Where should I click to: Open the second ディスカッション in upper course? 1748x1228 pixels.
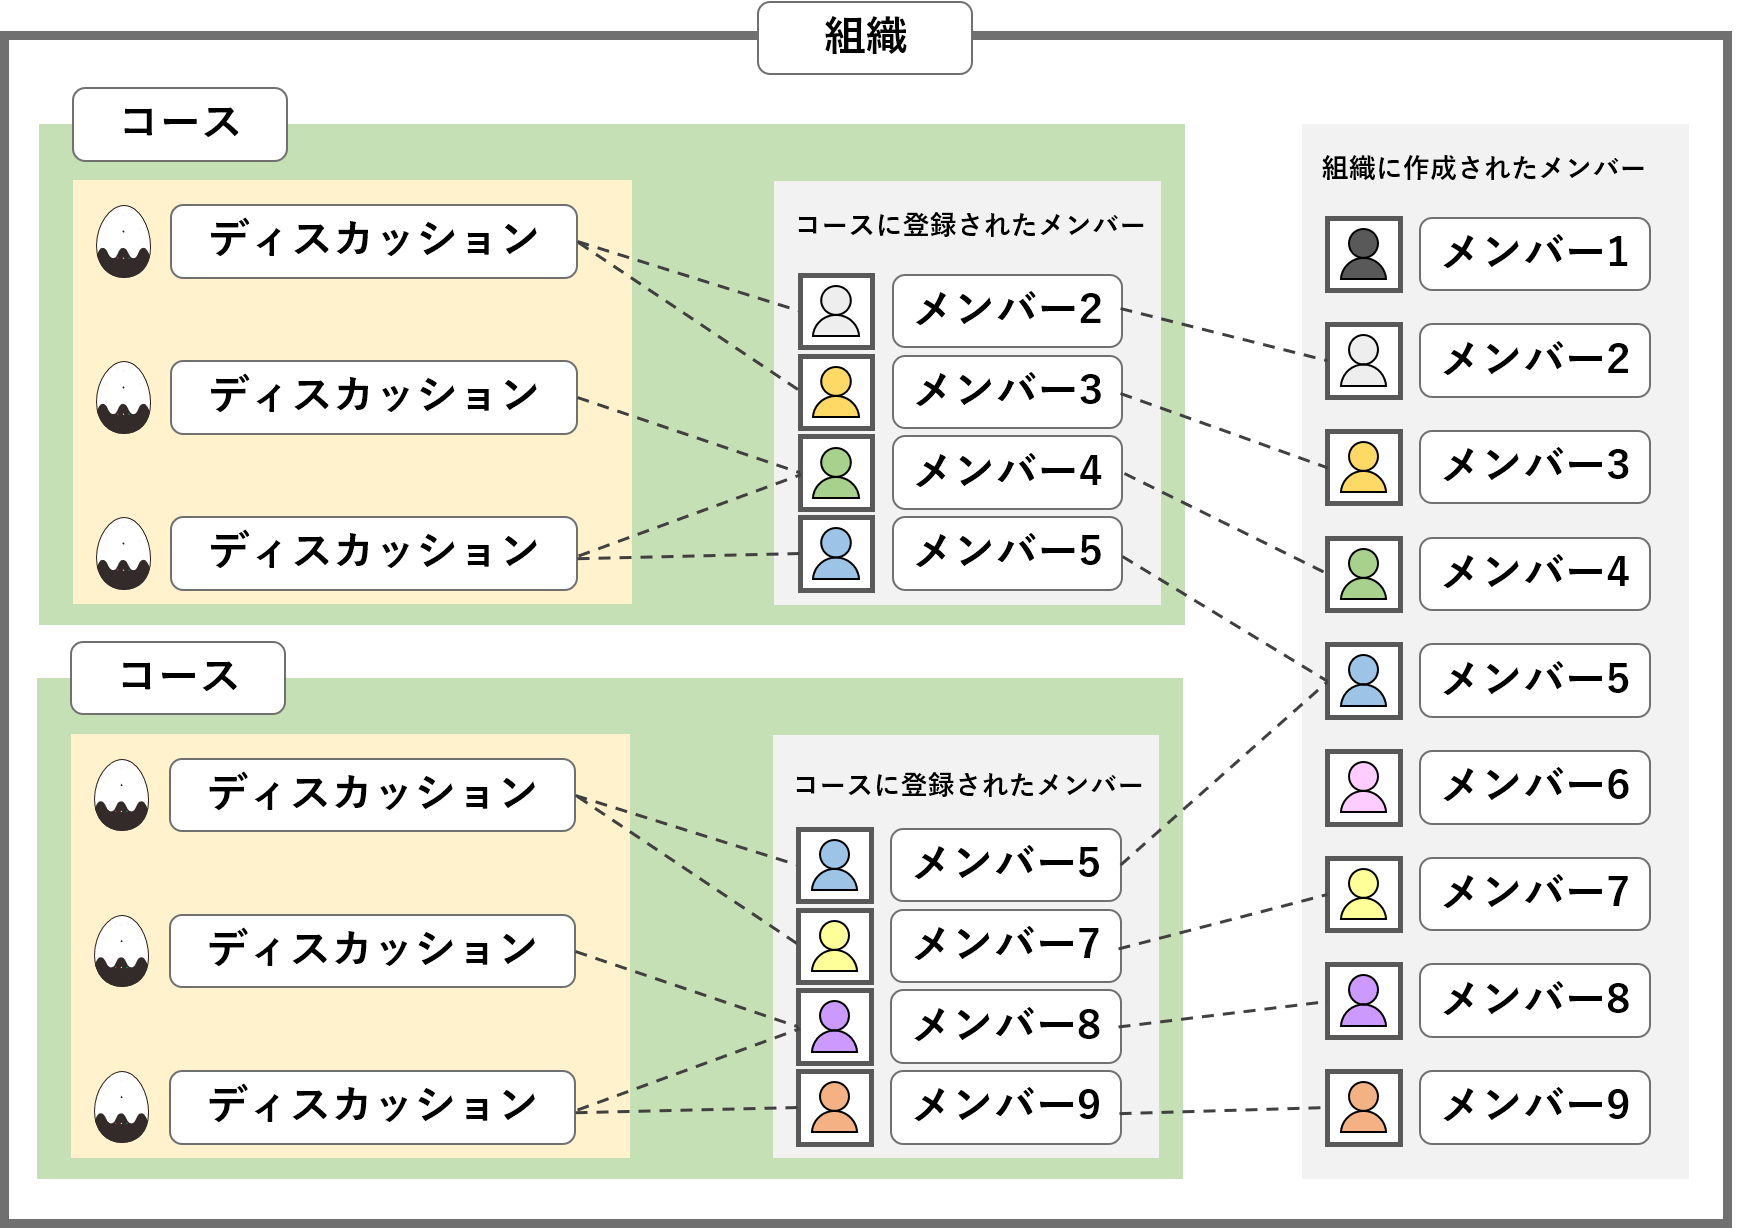coord(373,397)
